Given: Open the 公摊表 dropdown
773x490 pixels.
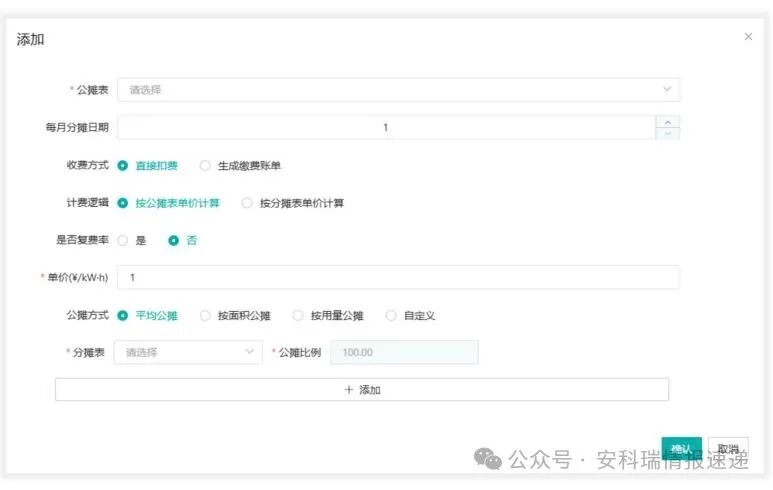Looking at the screenshot, I should coord(398,90).
